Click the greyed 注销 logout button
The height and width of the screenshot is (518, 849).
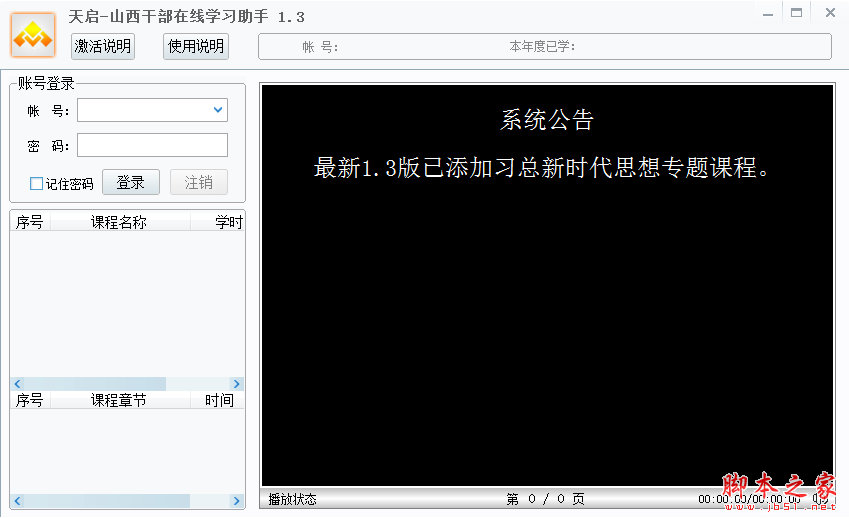click(x=199, y=182)
